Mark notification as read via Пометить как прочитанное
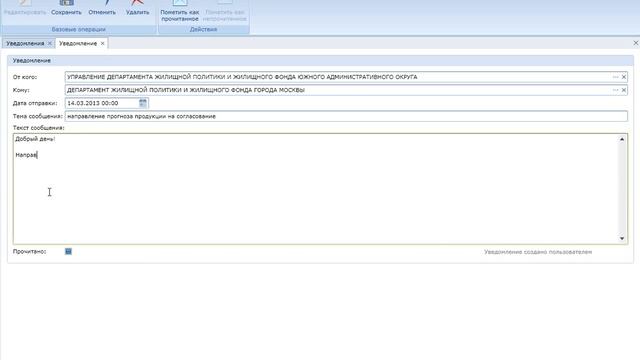 [x=180, y=11]
